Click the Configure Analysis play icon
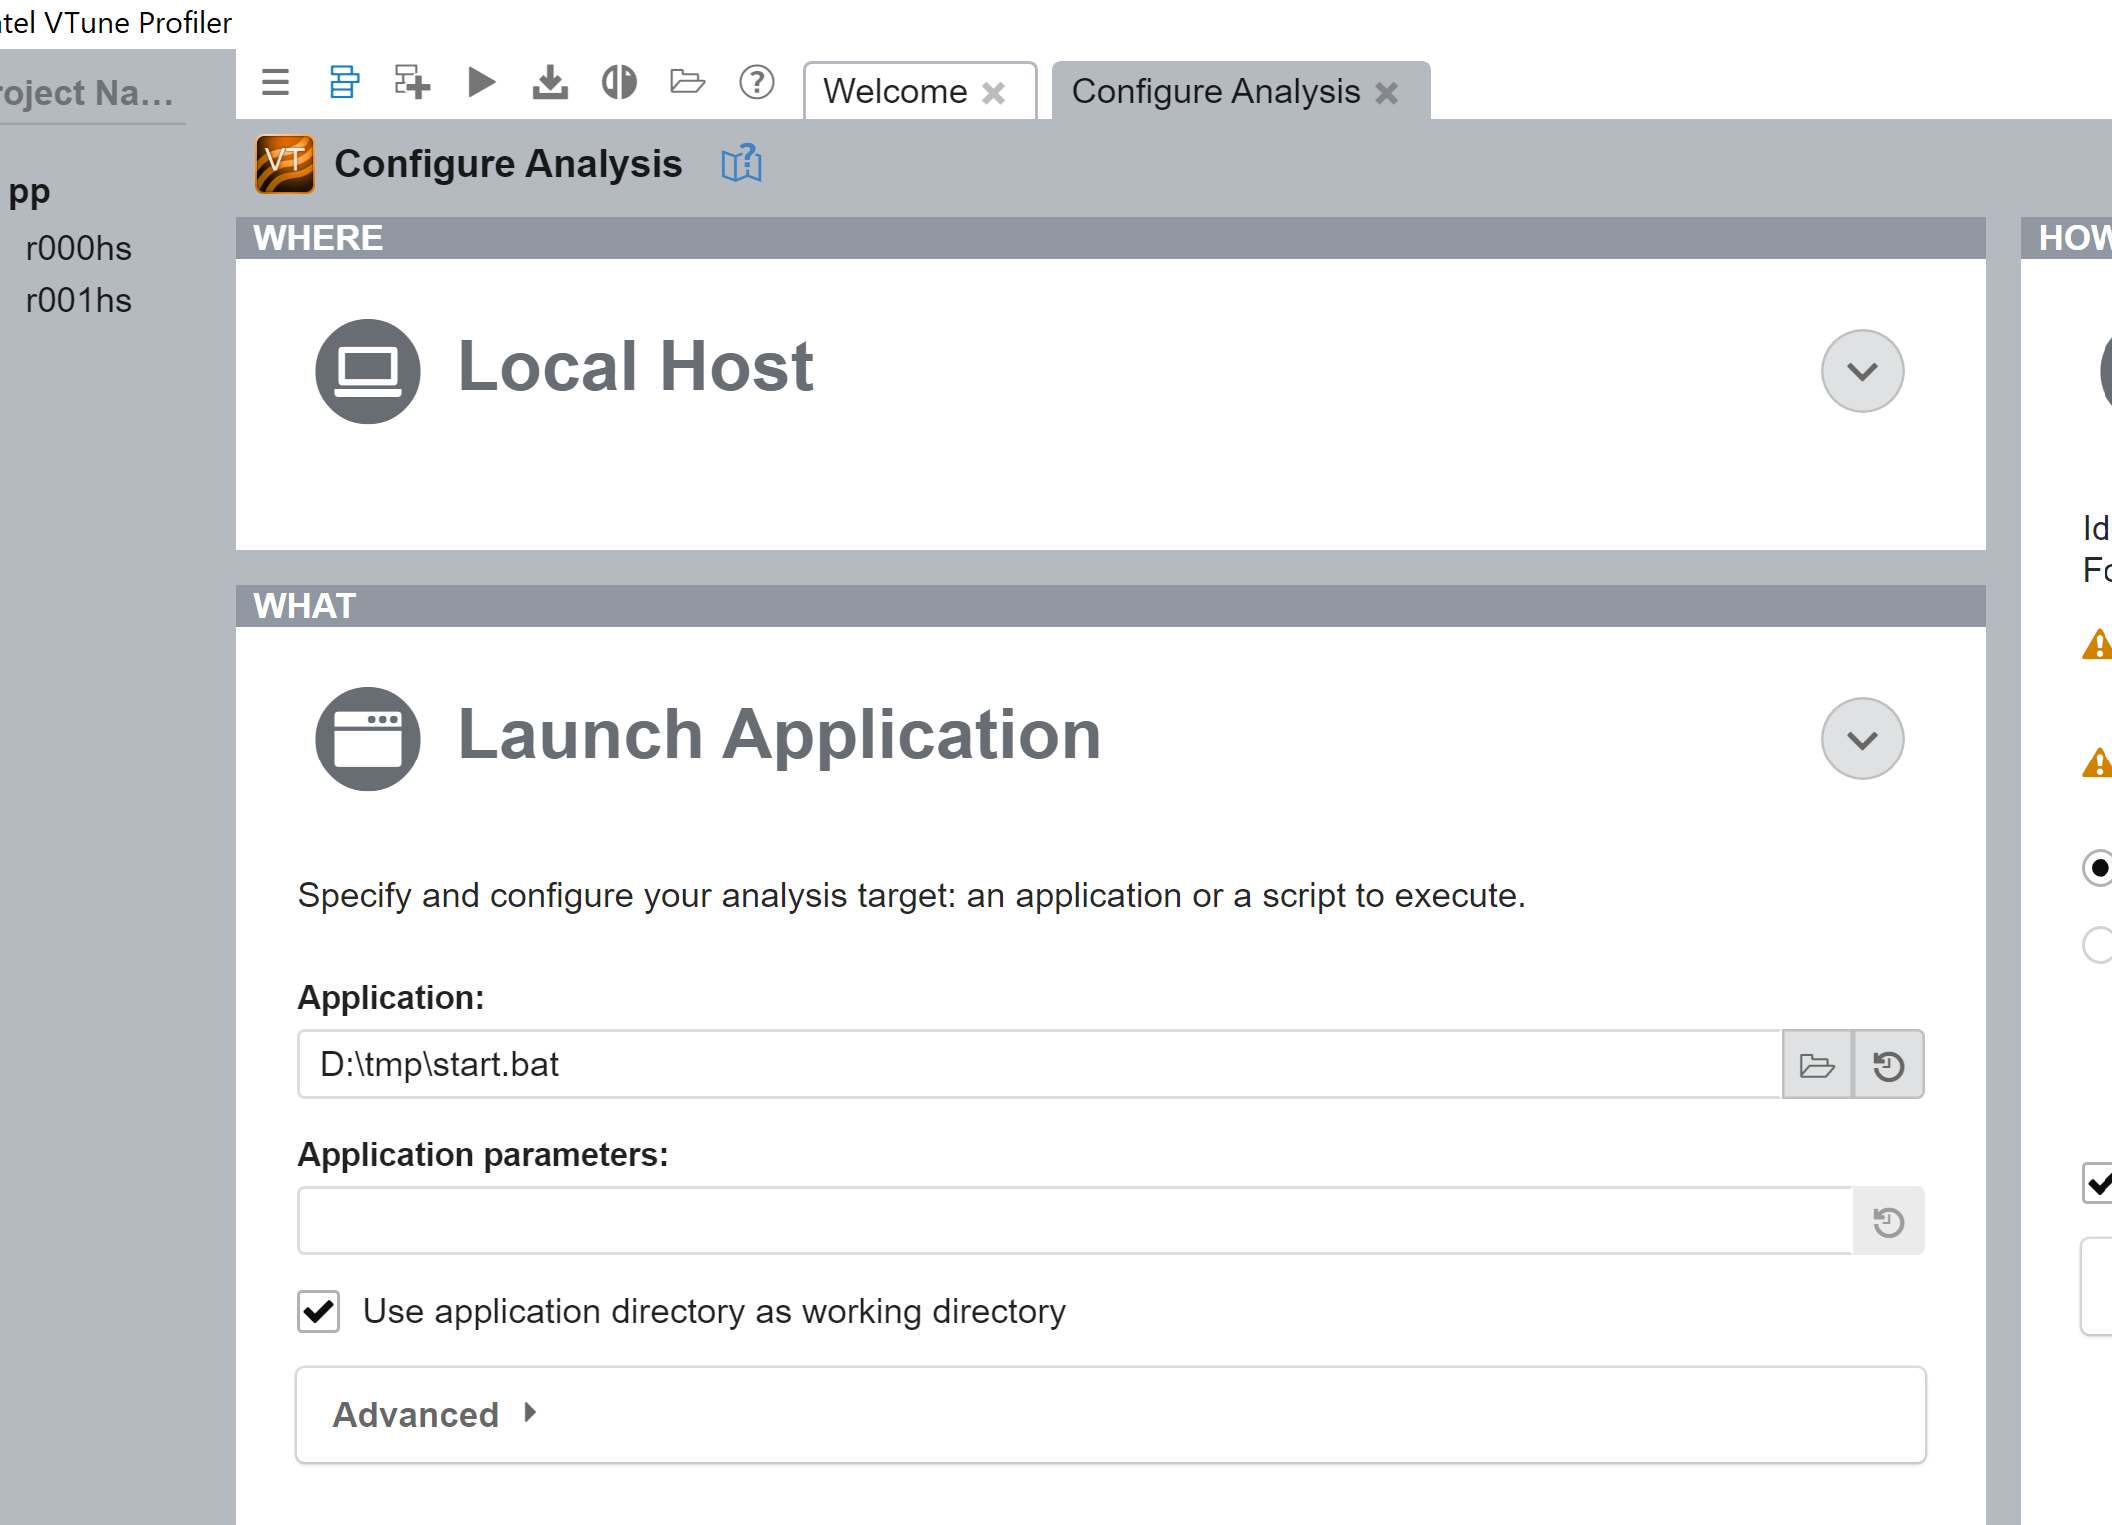 click(x=481, y=82)
